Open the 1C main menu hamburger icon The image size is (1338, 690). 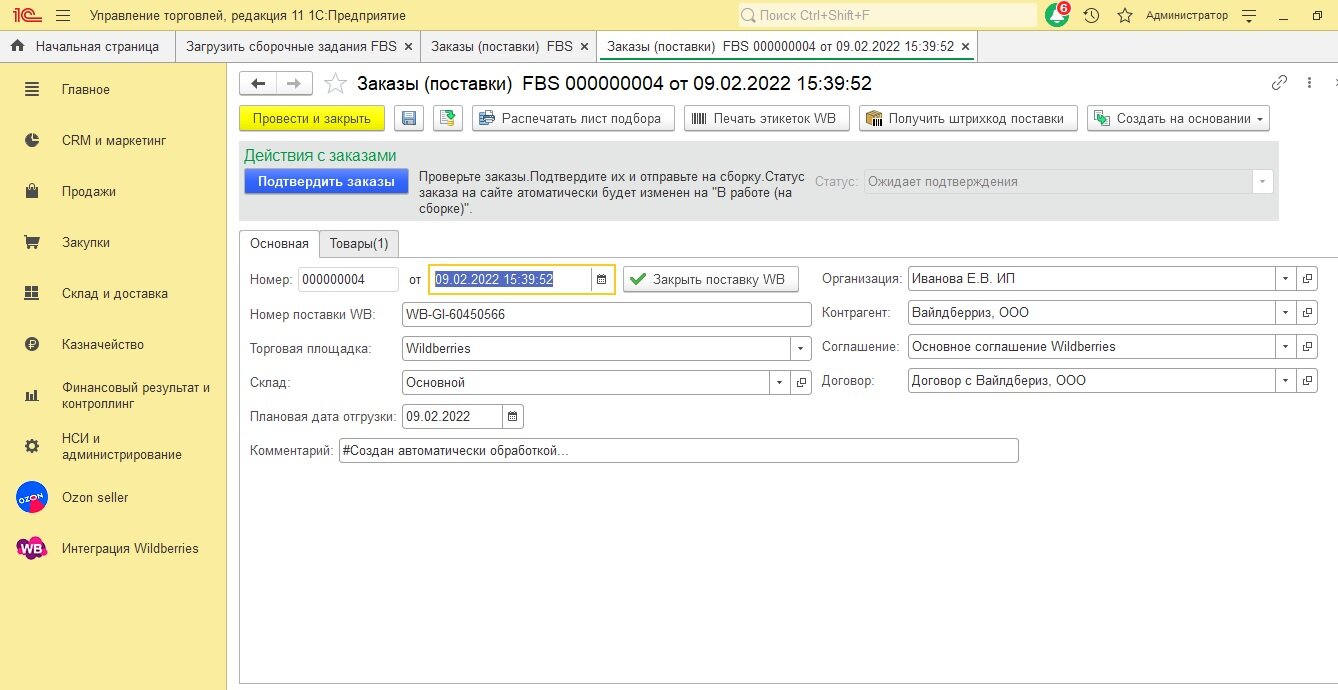(x=63, y=15)
